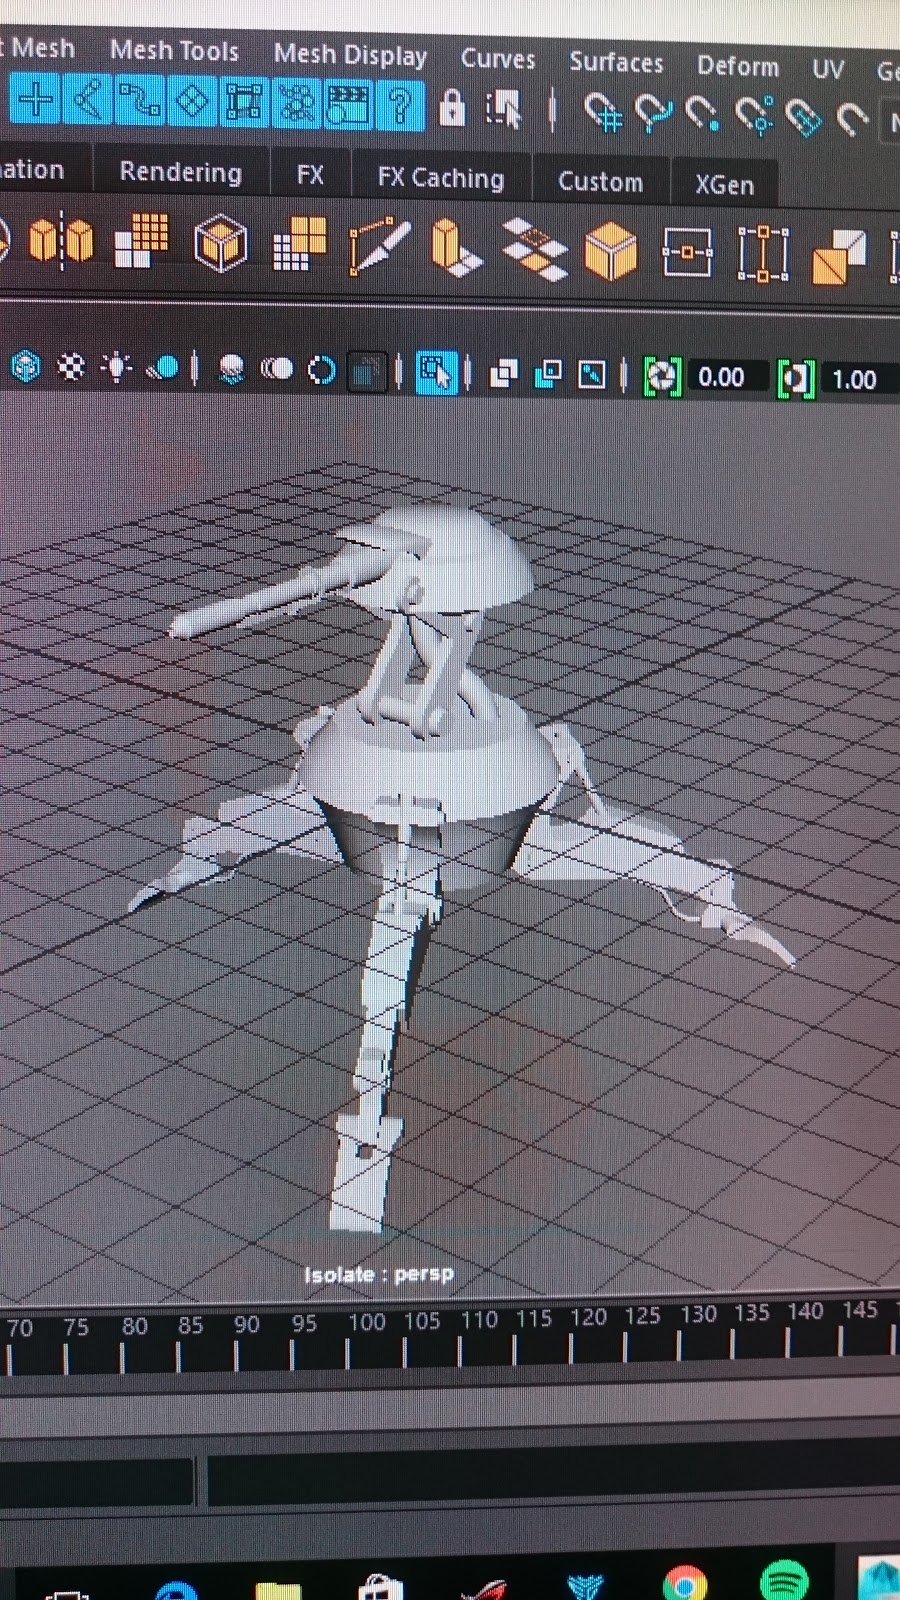Enable Snap to grids magnet

(x=602, y=113)
